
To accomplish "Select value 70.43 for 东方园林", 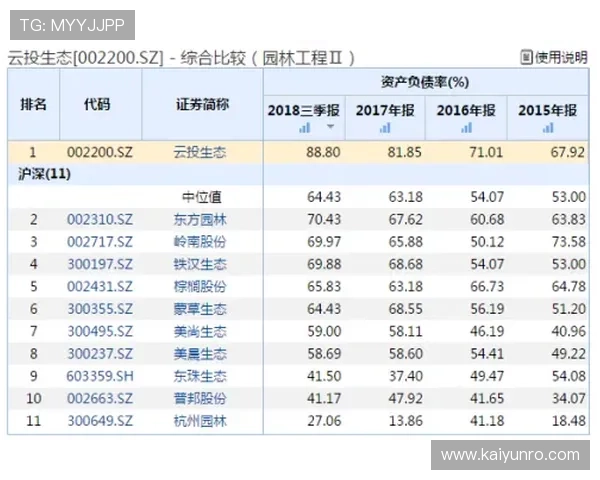I will pos(324,220).
